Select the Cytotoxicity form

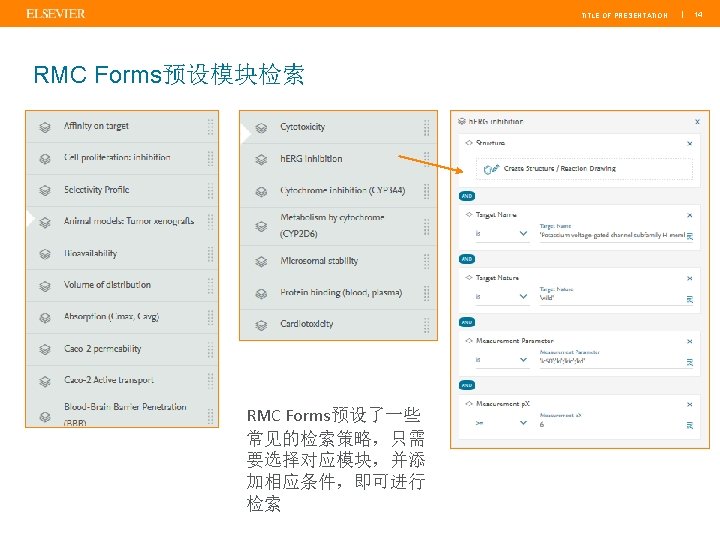click(338, 128)
